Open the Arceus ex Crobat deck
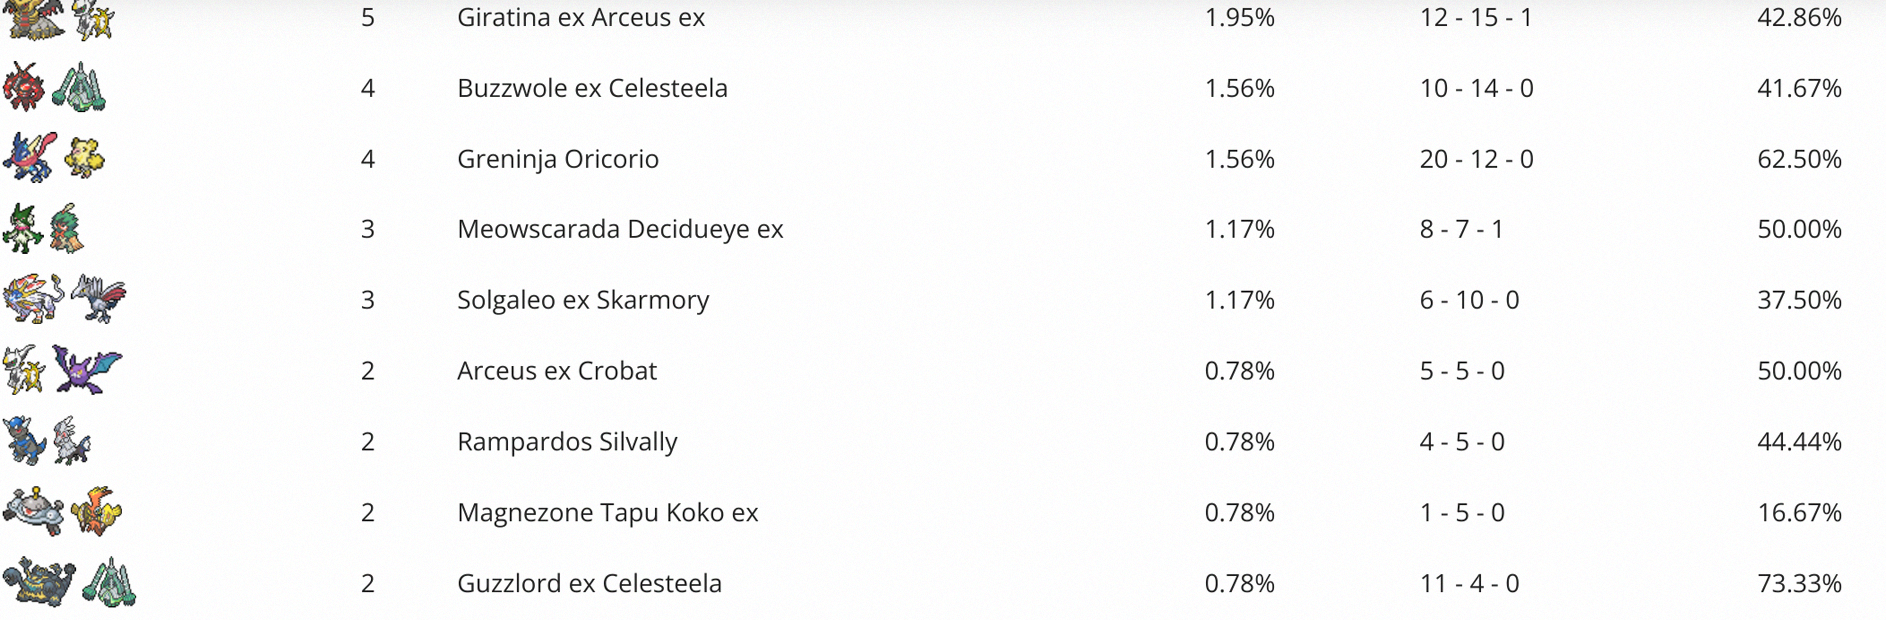1886x620 pixels. point(557,371)
